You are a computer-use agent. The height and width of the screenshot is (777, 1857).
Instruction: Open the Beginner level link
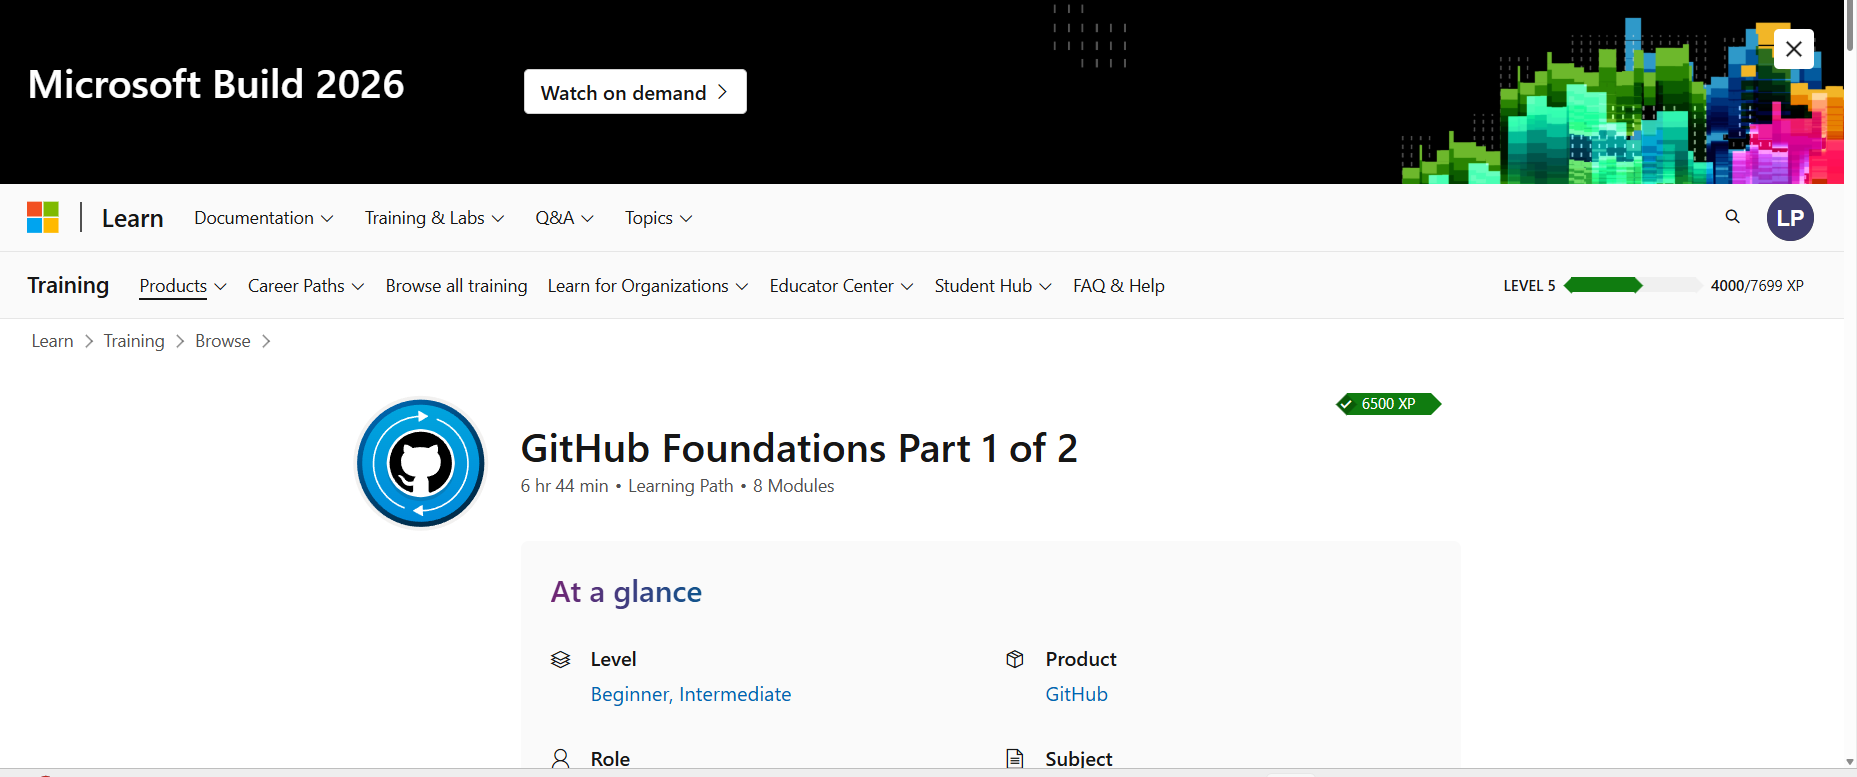630,694
